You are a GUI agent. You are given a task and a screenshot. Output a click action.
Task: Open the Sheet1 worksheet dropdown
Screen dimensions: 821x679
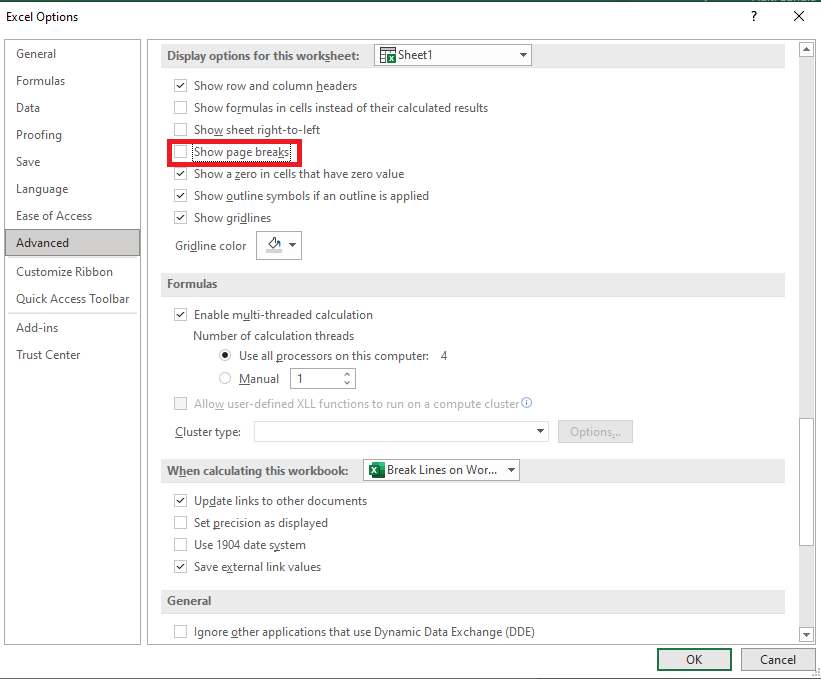point(453,55)
